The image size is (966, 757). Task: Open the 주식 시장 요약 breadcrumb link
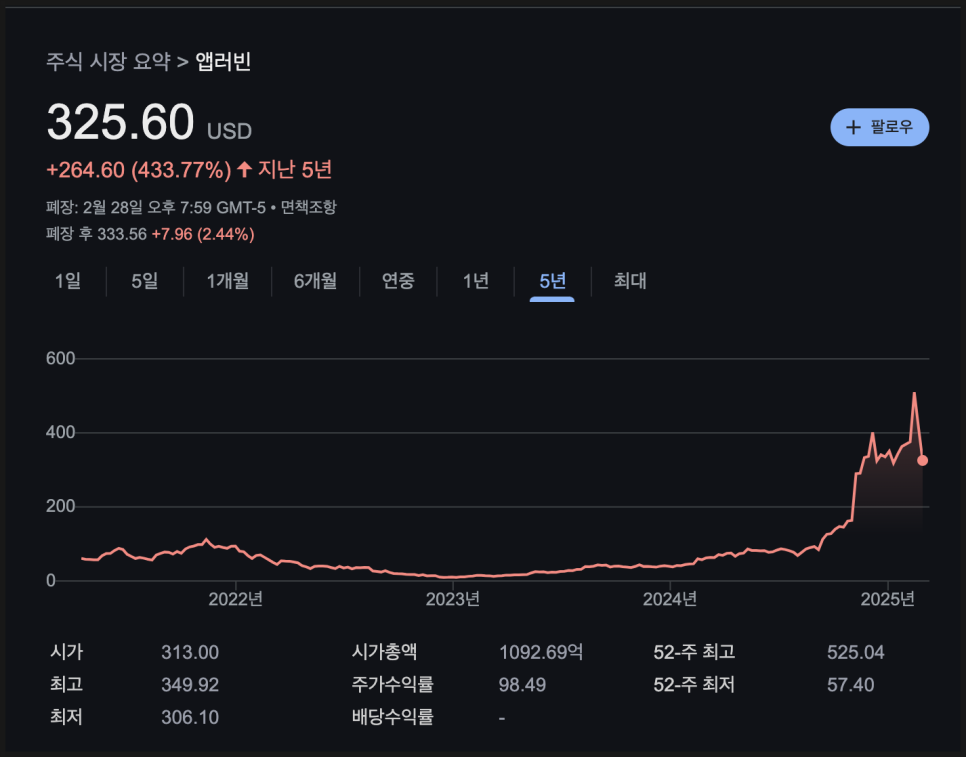(108, 61)
